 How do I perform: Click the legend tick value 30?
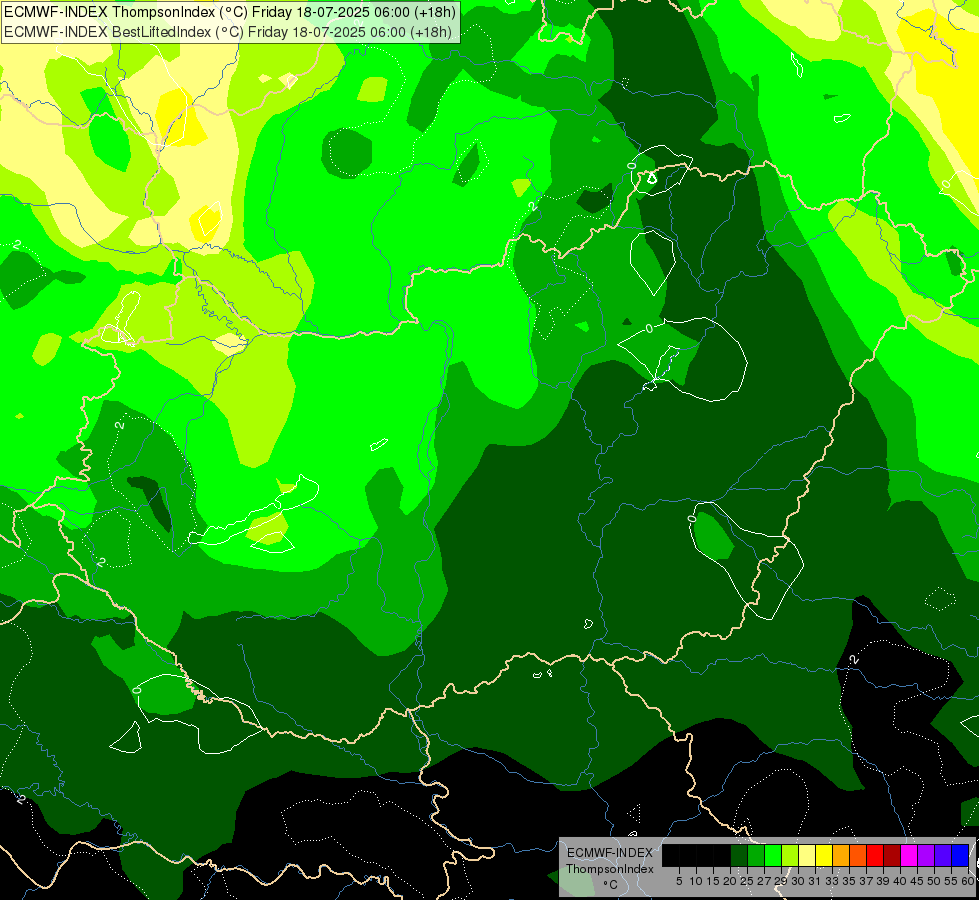pyautogui.click(x=798, y=881)
